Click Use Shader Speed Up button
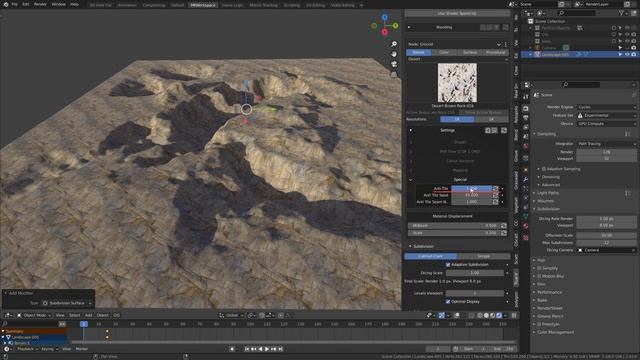This screenshot has width=640, height=360. coord(457,13)
